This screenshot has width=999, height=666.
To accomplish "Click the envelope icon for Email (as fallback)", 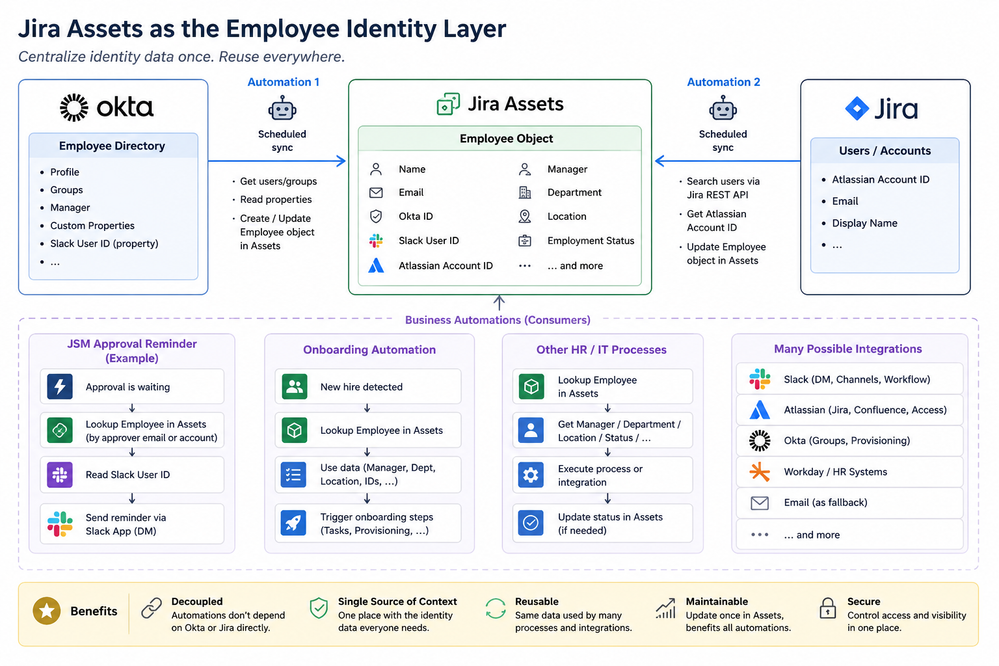I will tap(759, 503).
